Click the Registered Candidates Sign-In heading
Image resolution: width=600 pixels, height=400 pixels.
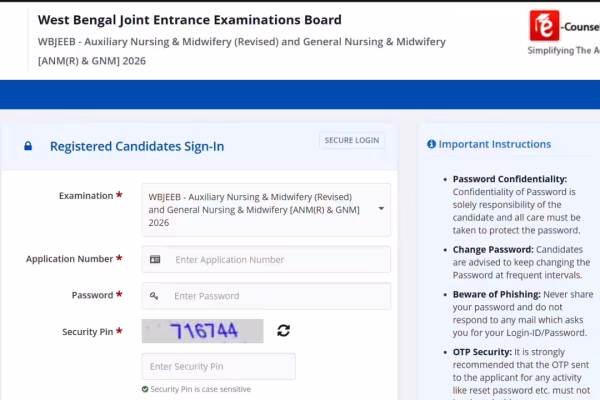click(x=137, y=146)
